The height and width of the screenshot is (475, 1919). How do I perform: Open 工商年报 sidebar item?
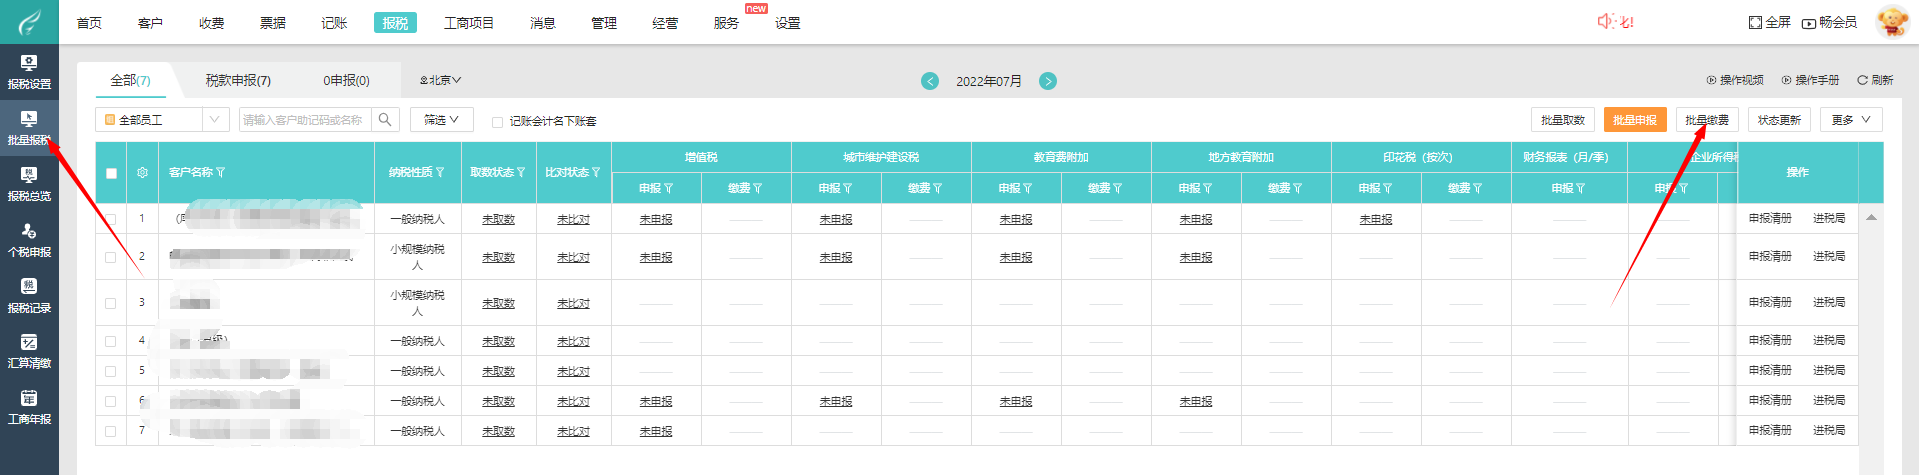29,407
